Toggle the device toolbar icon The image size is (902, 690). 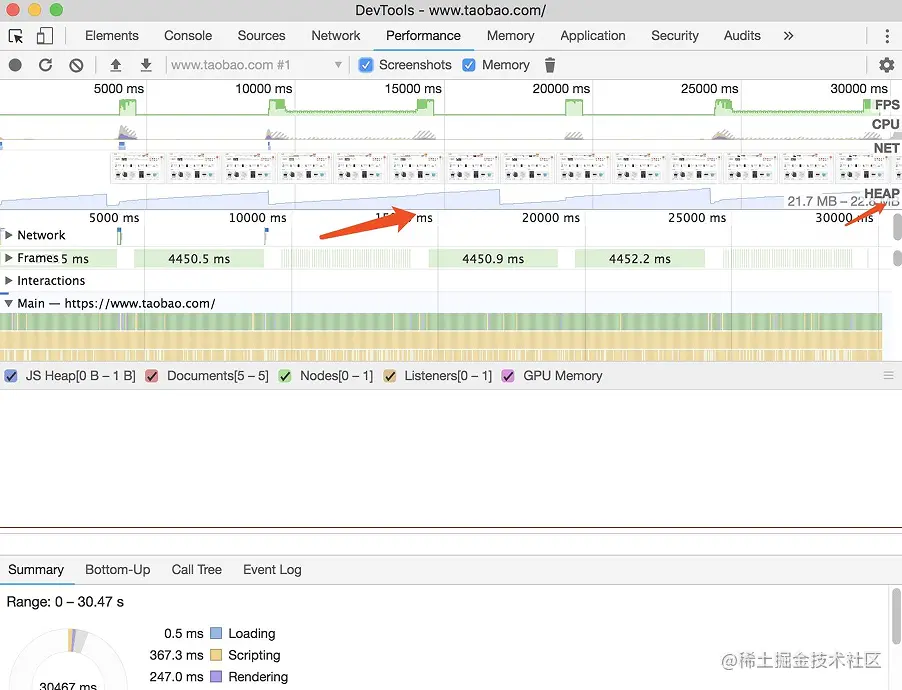coord(45,36)
